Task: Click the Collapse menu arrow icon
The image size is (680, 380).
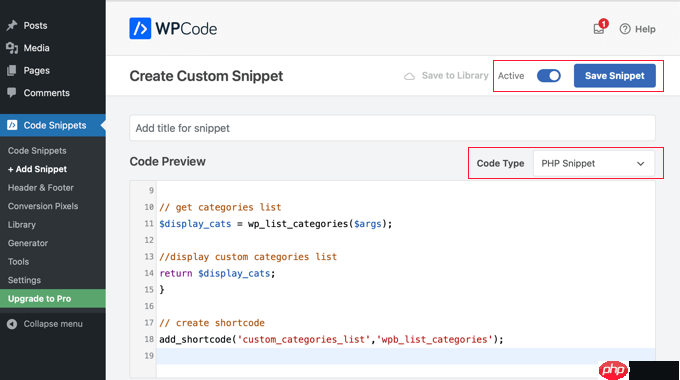Action: click(12, 324)
